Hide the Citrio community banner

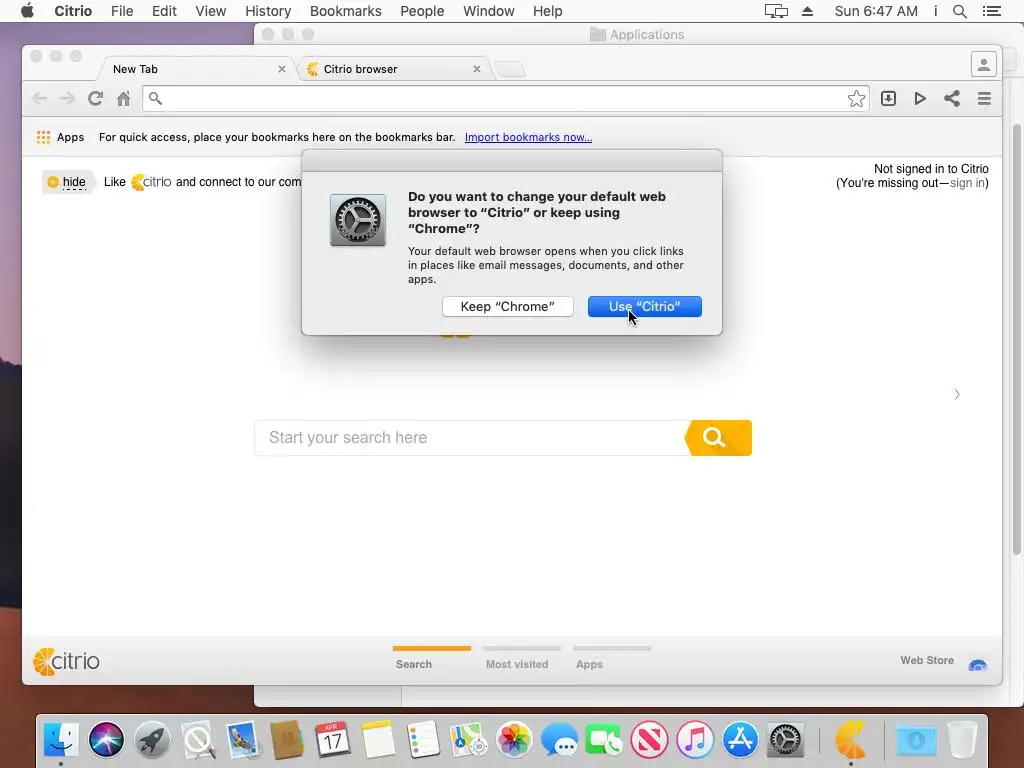click(67, 182)
